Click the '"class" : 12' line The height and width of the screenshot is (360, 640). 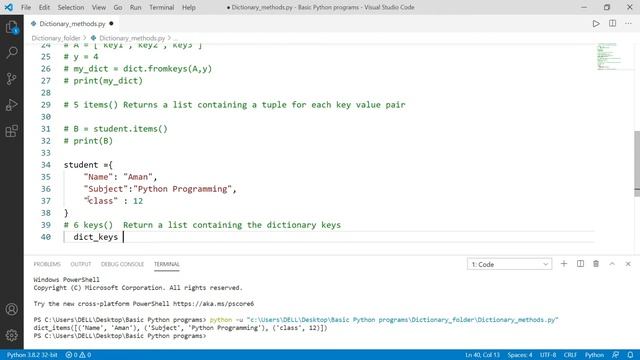click(x=113, y=201)
